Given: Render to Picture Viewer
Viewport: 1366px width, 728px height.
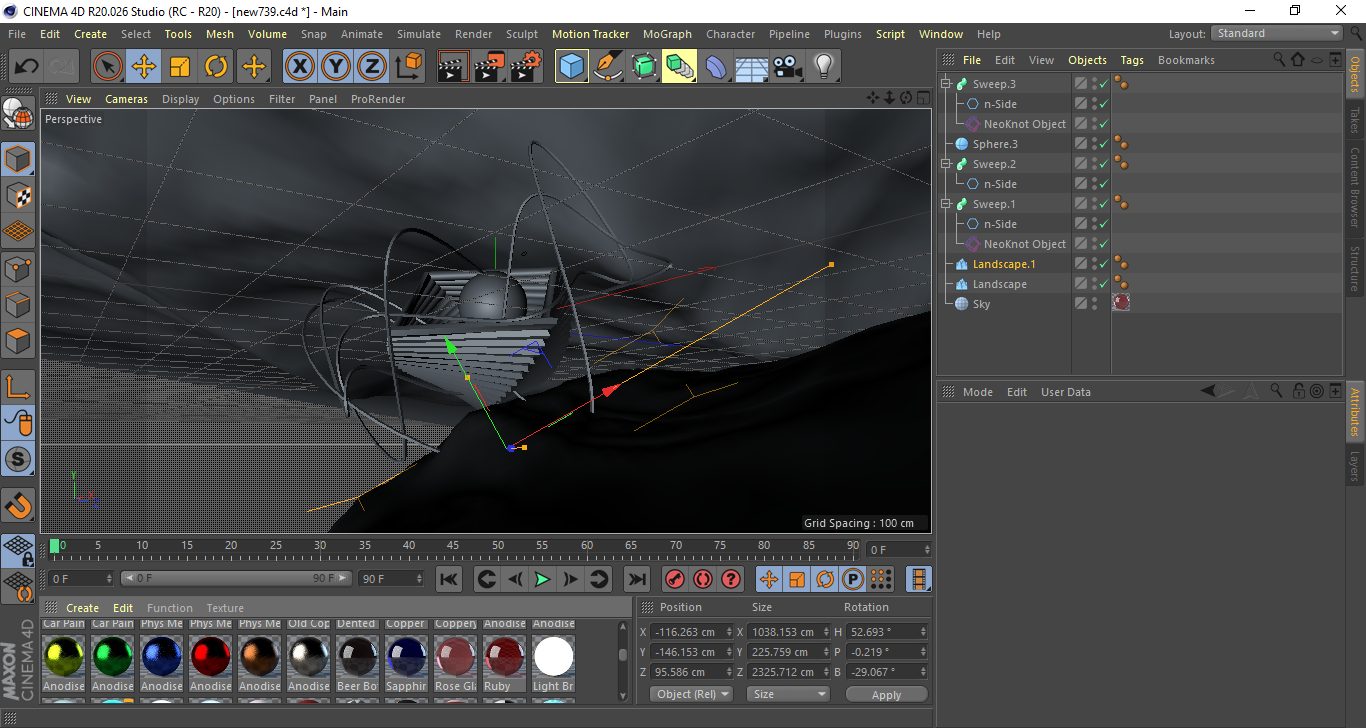Looking at the screenshot, I should (x=489, y=67).
